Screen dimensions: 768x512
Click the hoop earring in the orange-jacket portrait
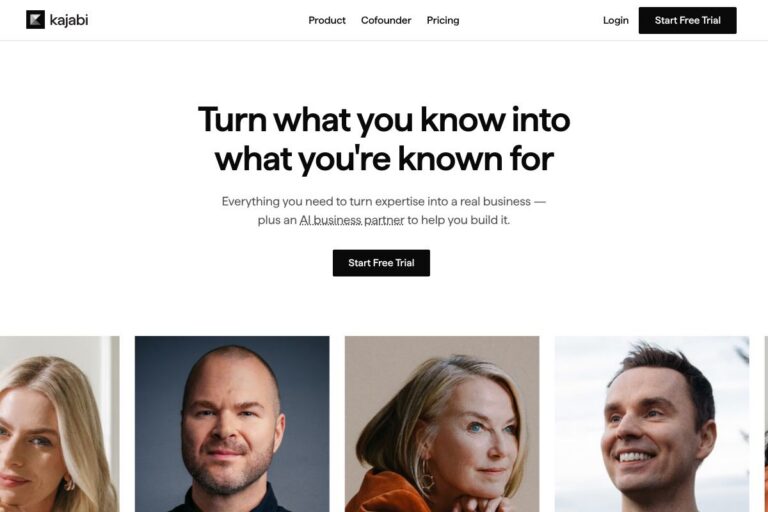point(426,481)
